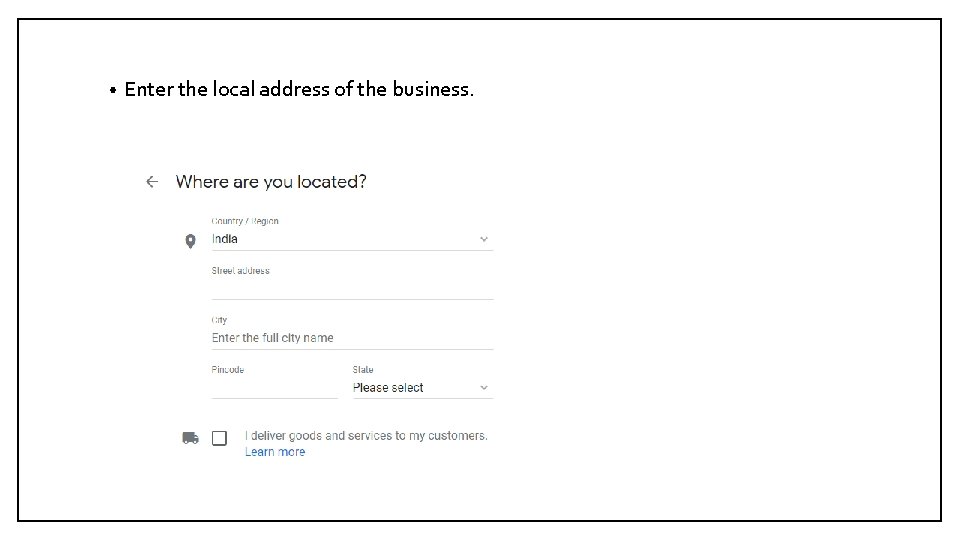960x540 pixels.
Task: Click the back arrow beside the heading
Action: tap(152, 182)
